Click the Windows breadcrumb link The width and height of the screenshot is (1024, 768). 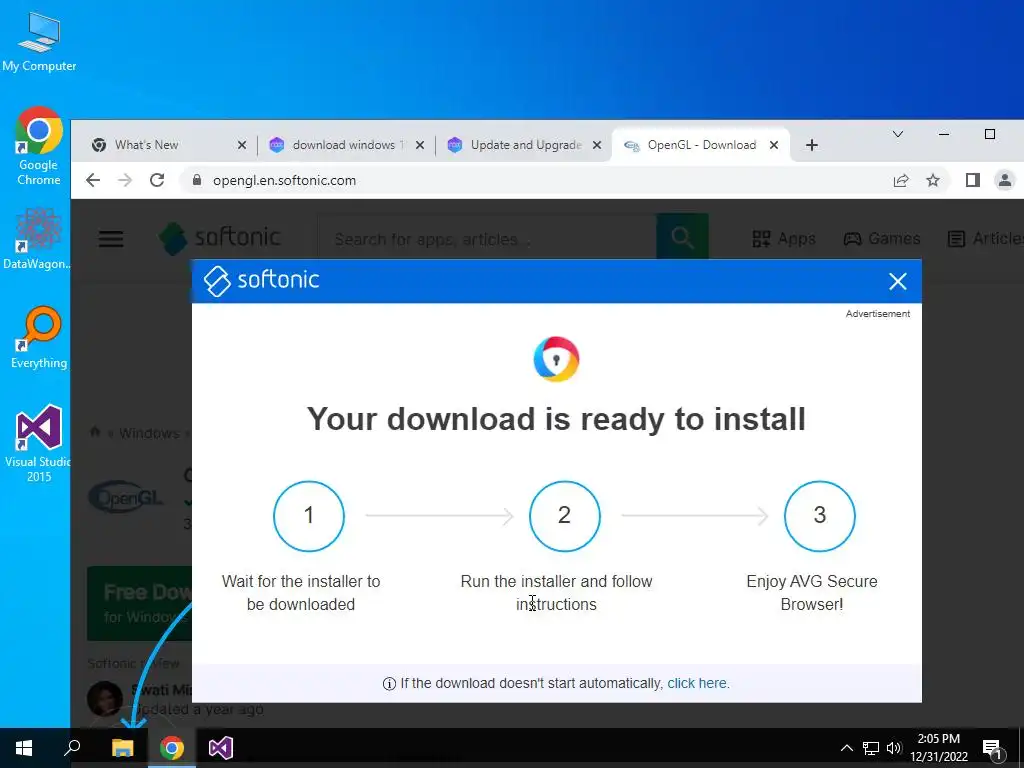(149, 433)
